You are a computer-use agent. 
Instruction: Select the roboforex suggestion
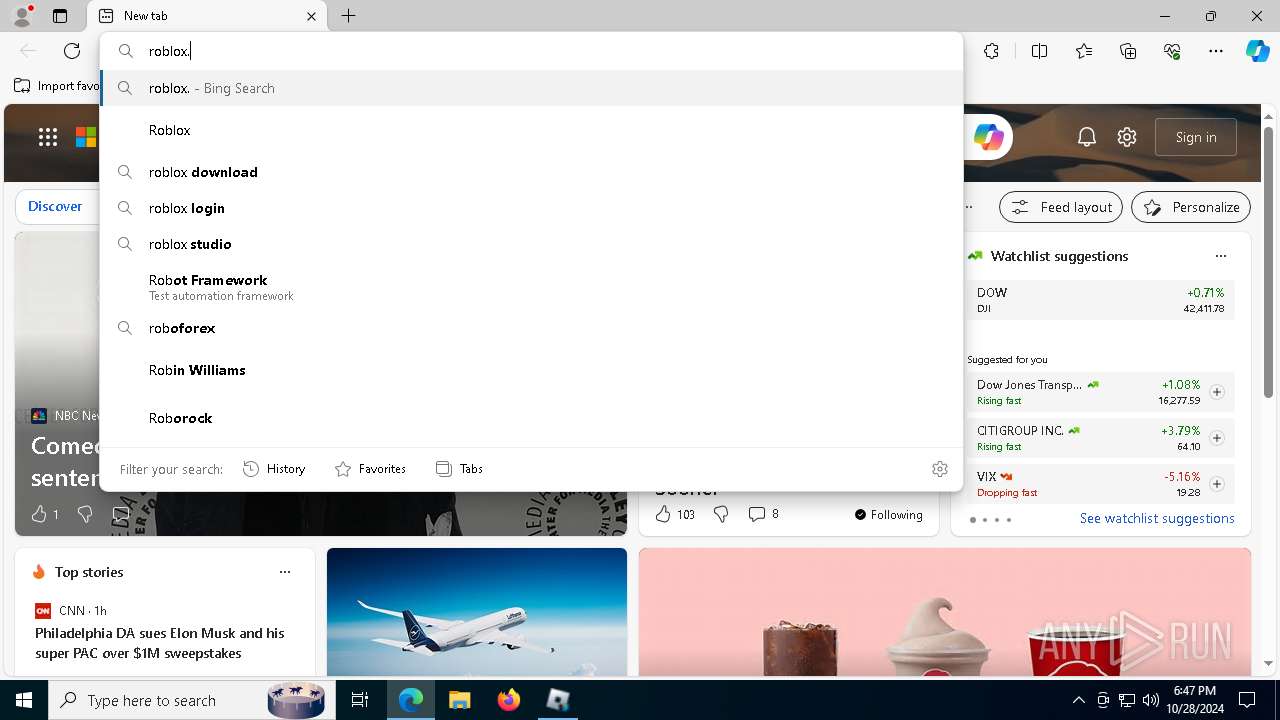532,328
